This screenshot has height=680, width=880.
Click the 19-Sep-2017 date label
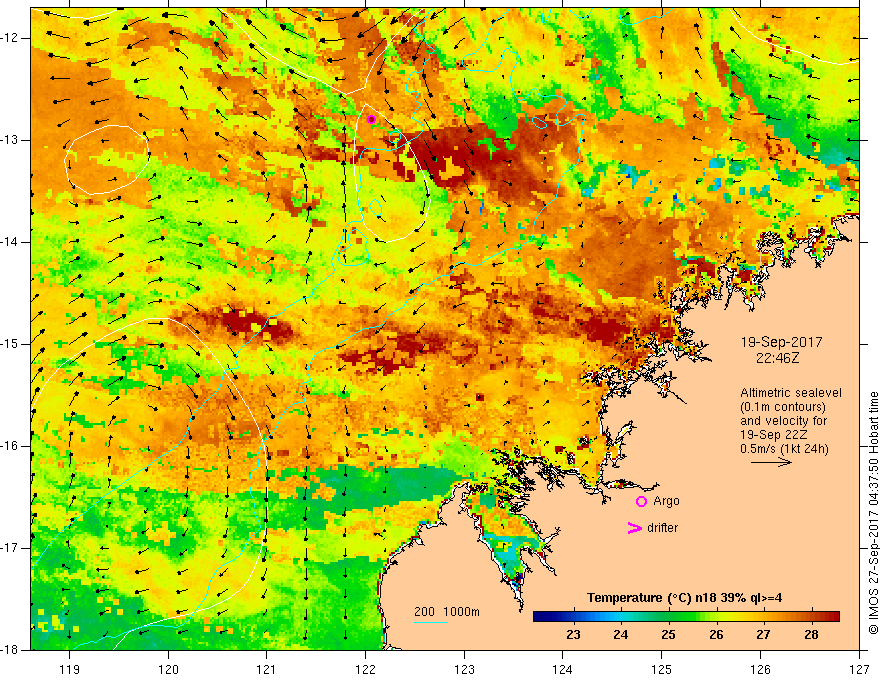781,342
